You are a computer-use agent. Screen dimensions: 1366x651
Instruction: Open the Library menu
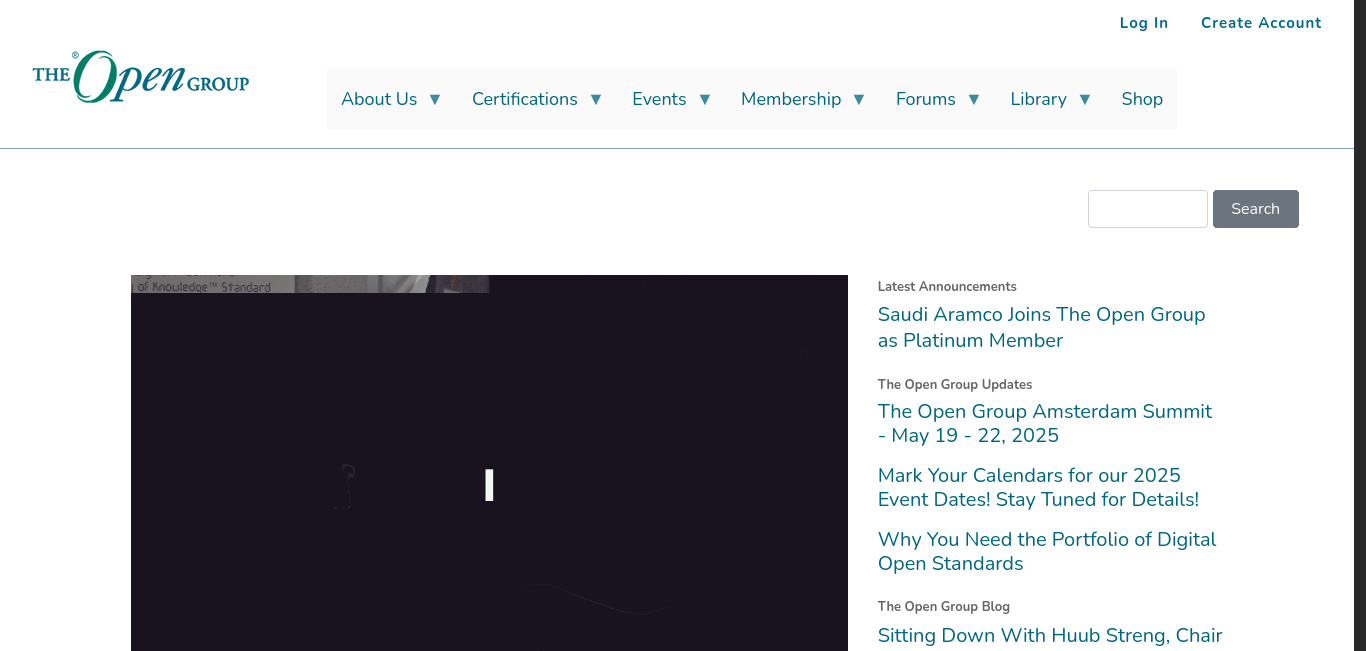(x=1038, y=99)
